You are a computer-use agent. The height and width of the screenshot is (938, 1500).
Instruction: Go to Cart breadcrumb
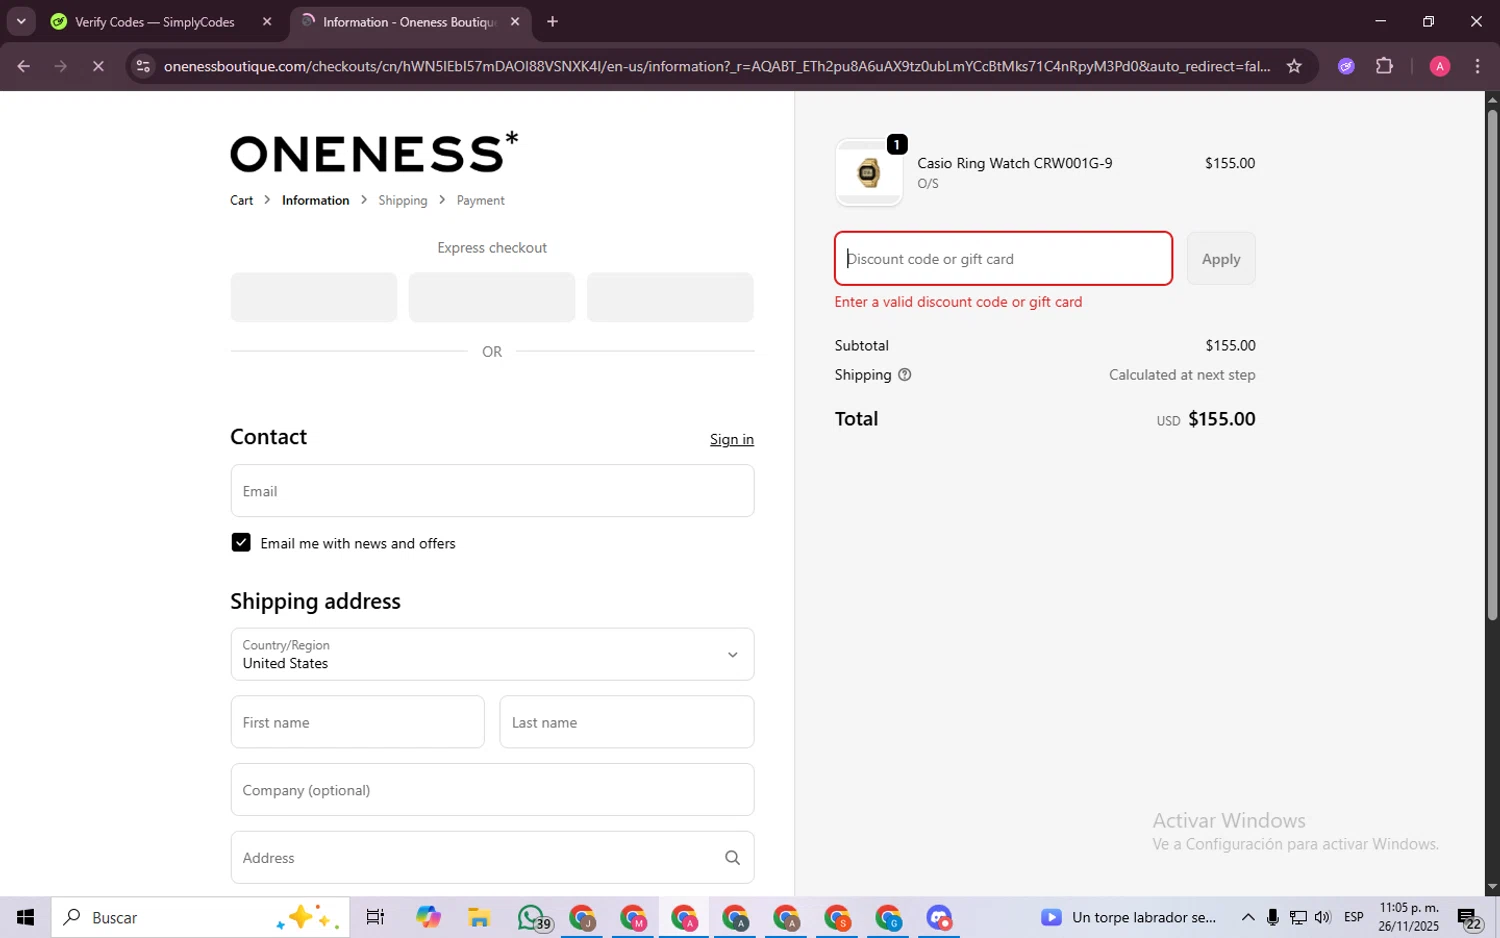point(241,200)
